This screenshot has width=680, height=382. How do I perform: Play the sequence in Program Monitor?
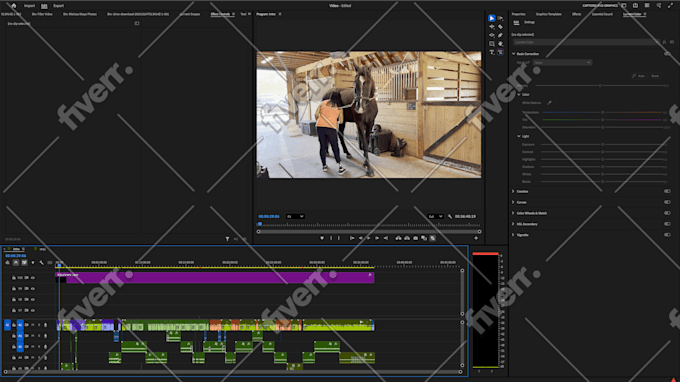369,238
